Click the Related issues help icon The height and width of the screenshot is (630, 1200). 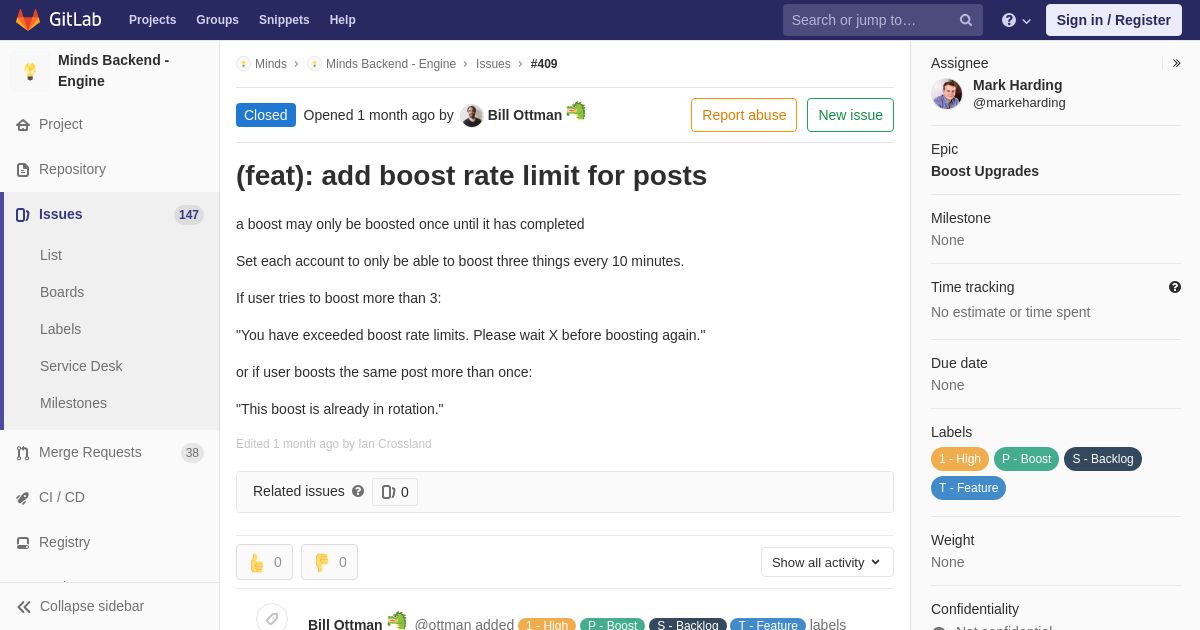tap(358, 491)
